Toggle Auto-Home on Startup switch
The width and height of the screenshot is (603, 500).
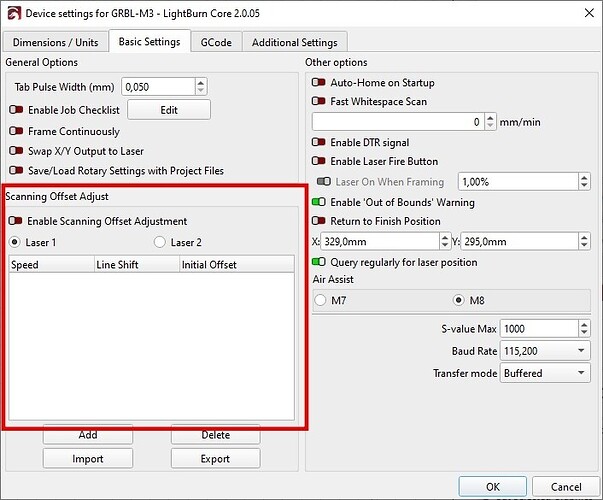click(319, 82)
